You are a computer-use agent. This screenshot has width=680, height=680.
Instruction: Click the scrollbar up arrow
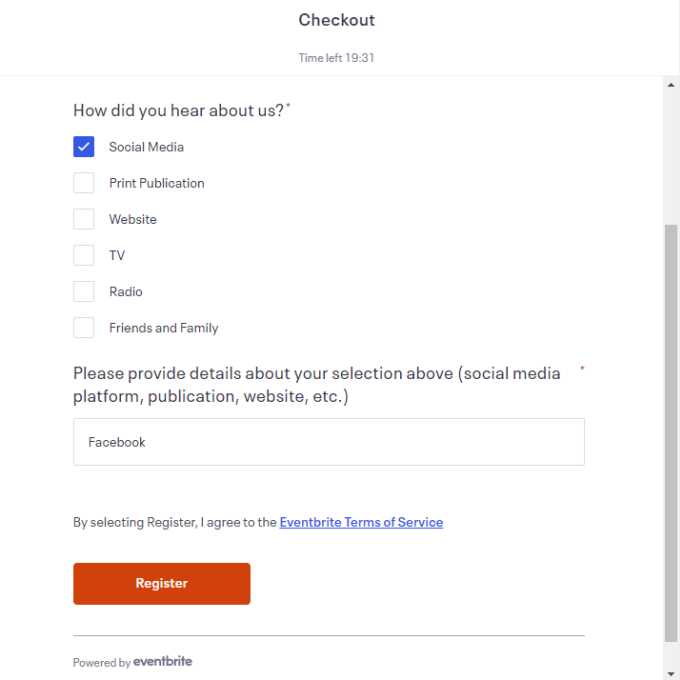tap(671, 85)
